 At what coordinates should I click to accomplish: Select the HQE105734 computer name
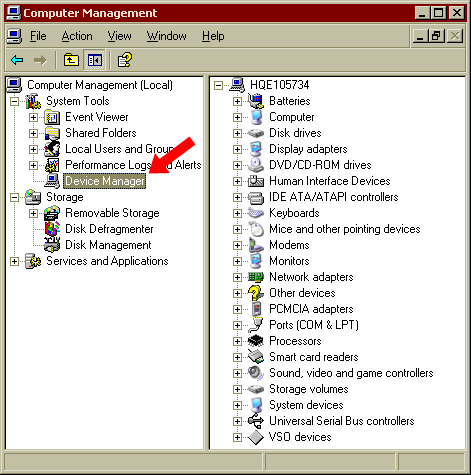pyautogui.click(x=279, y=85)
